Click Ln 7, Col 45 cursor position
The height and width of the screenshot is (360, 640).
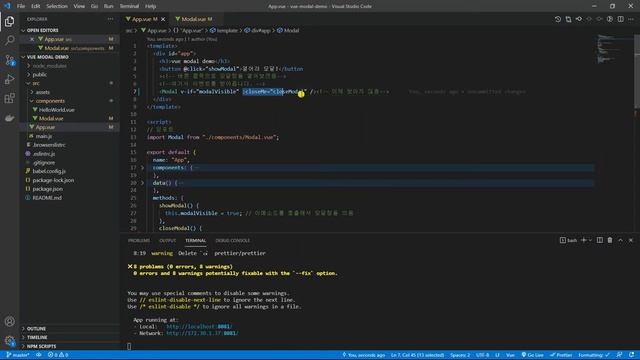[x=417, y=355]
